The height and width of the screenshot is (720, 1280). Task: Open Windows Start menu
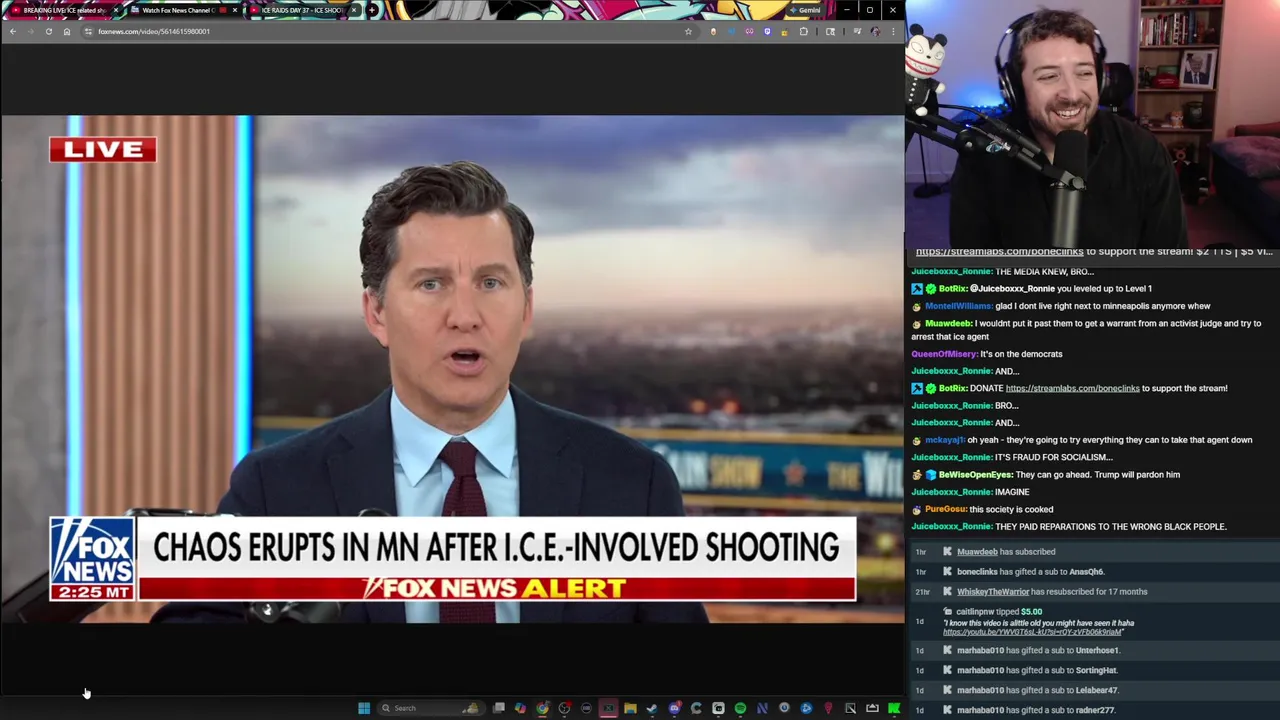pyautogui.click(x=364, y=708)
